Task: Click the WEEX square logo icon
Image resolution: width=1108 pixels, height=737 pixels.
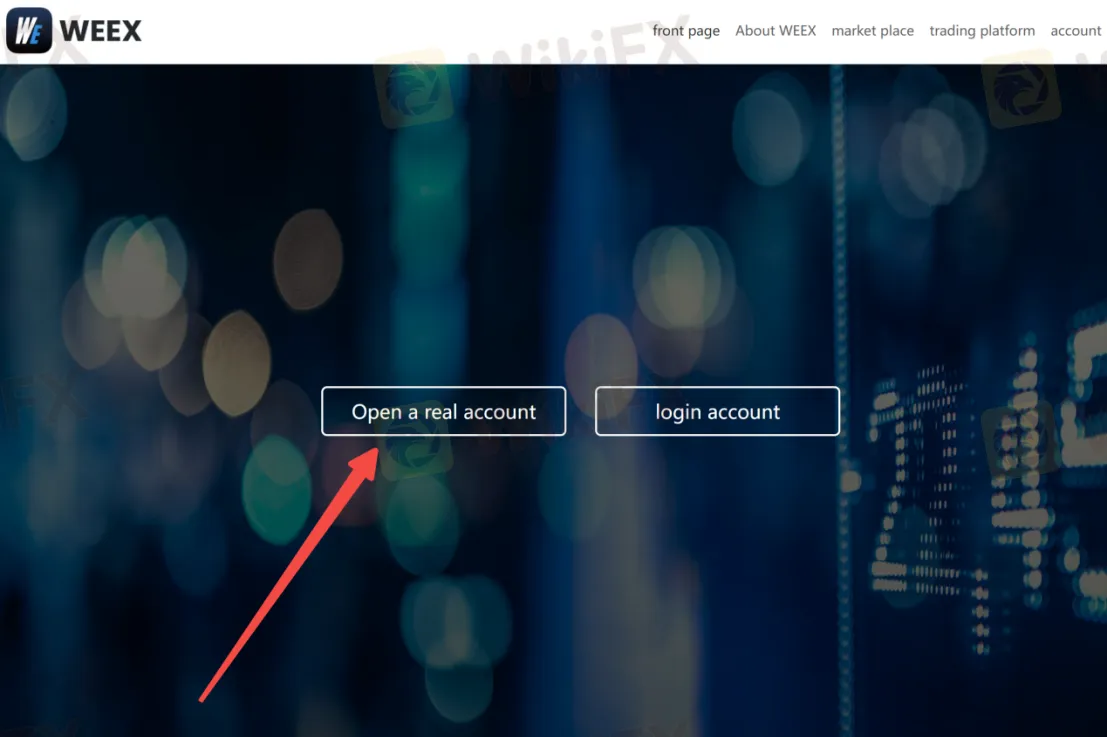Action: click(x=29, y=31)
